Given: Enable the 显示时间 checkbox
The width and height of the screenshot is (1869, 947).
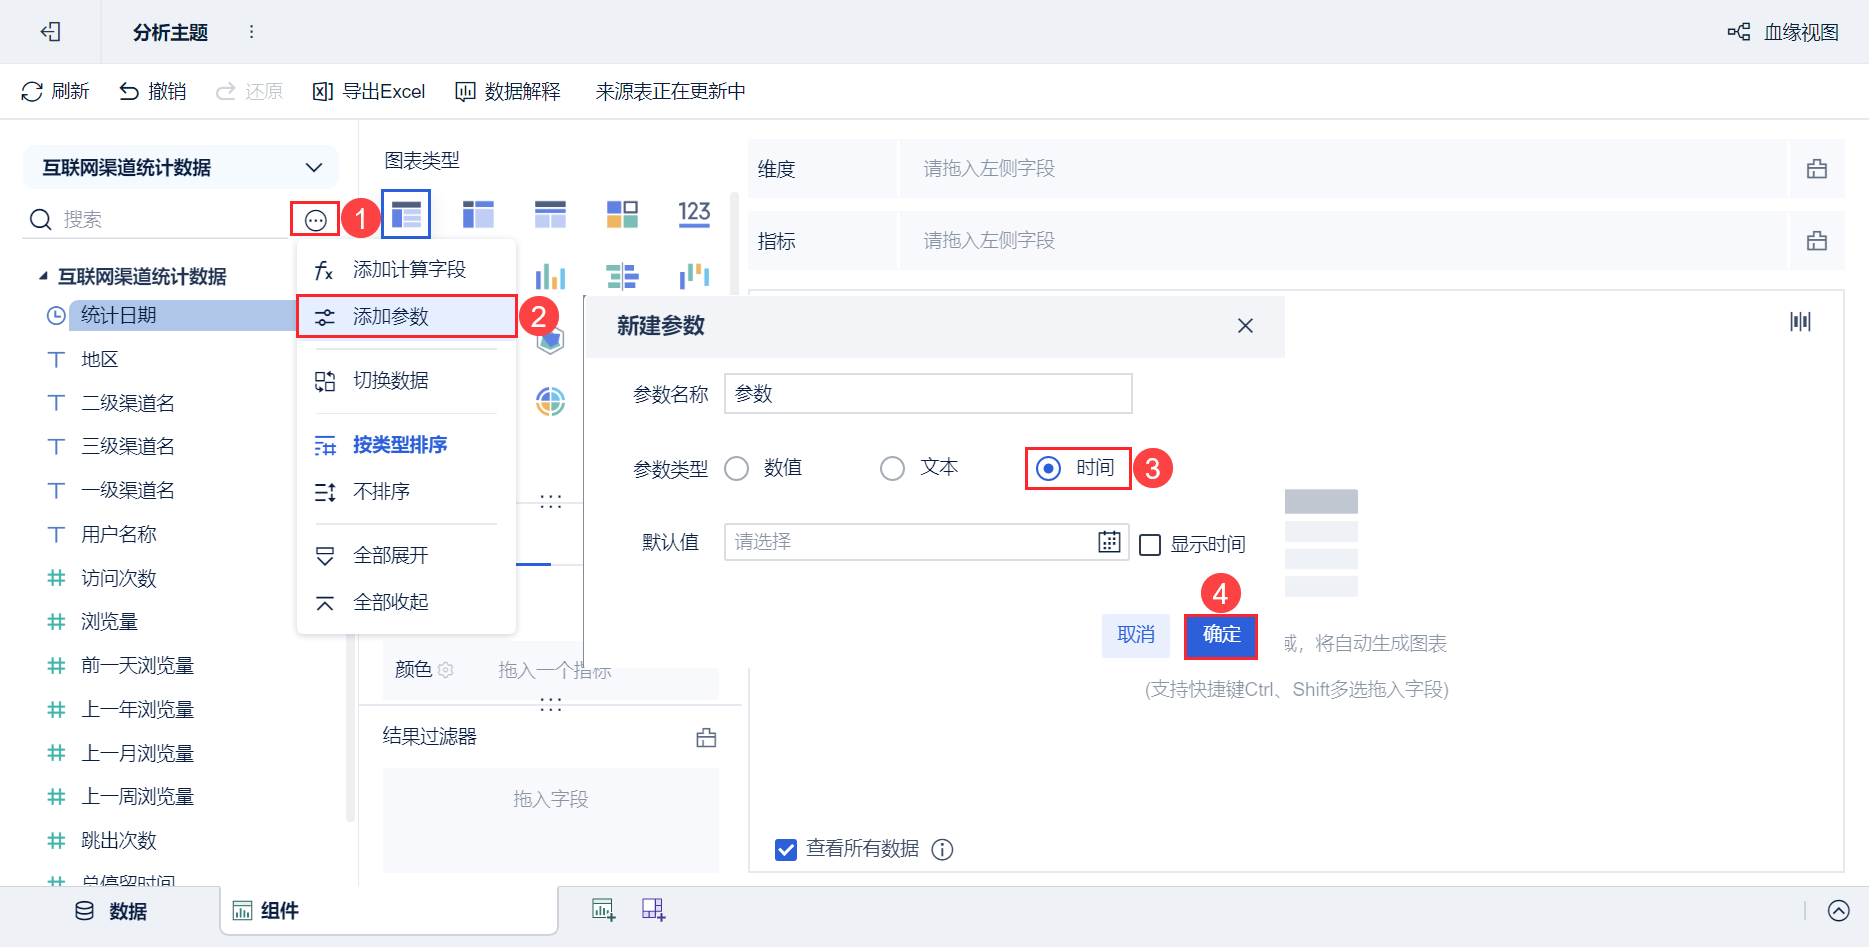Looking at the screenshot, I should pos(1150,544).
